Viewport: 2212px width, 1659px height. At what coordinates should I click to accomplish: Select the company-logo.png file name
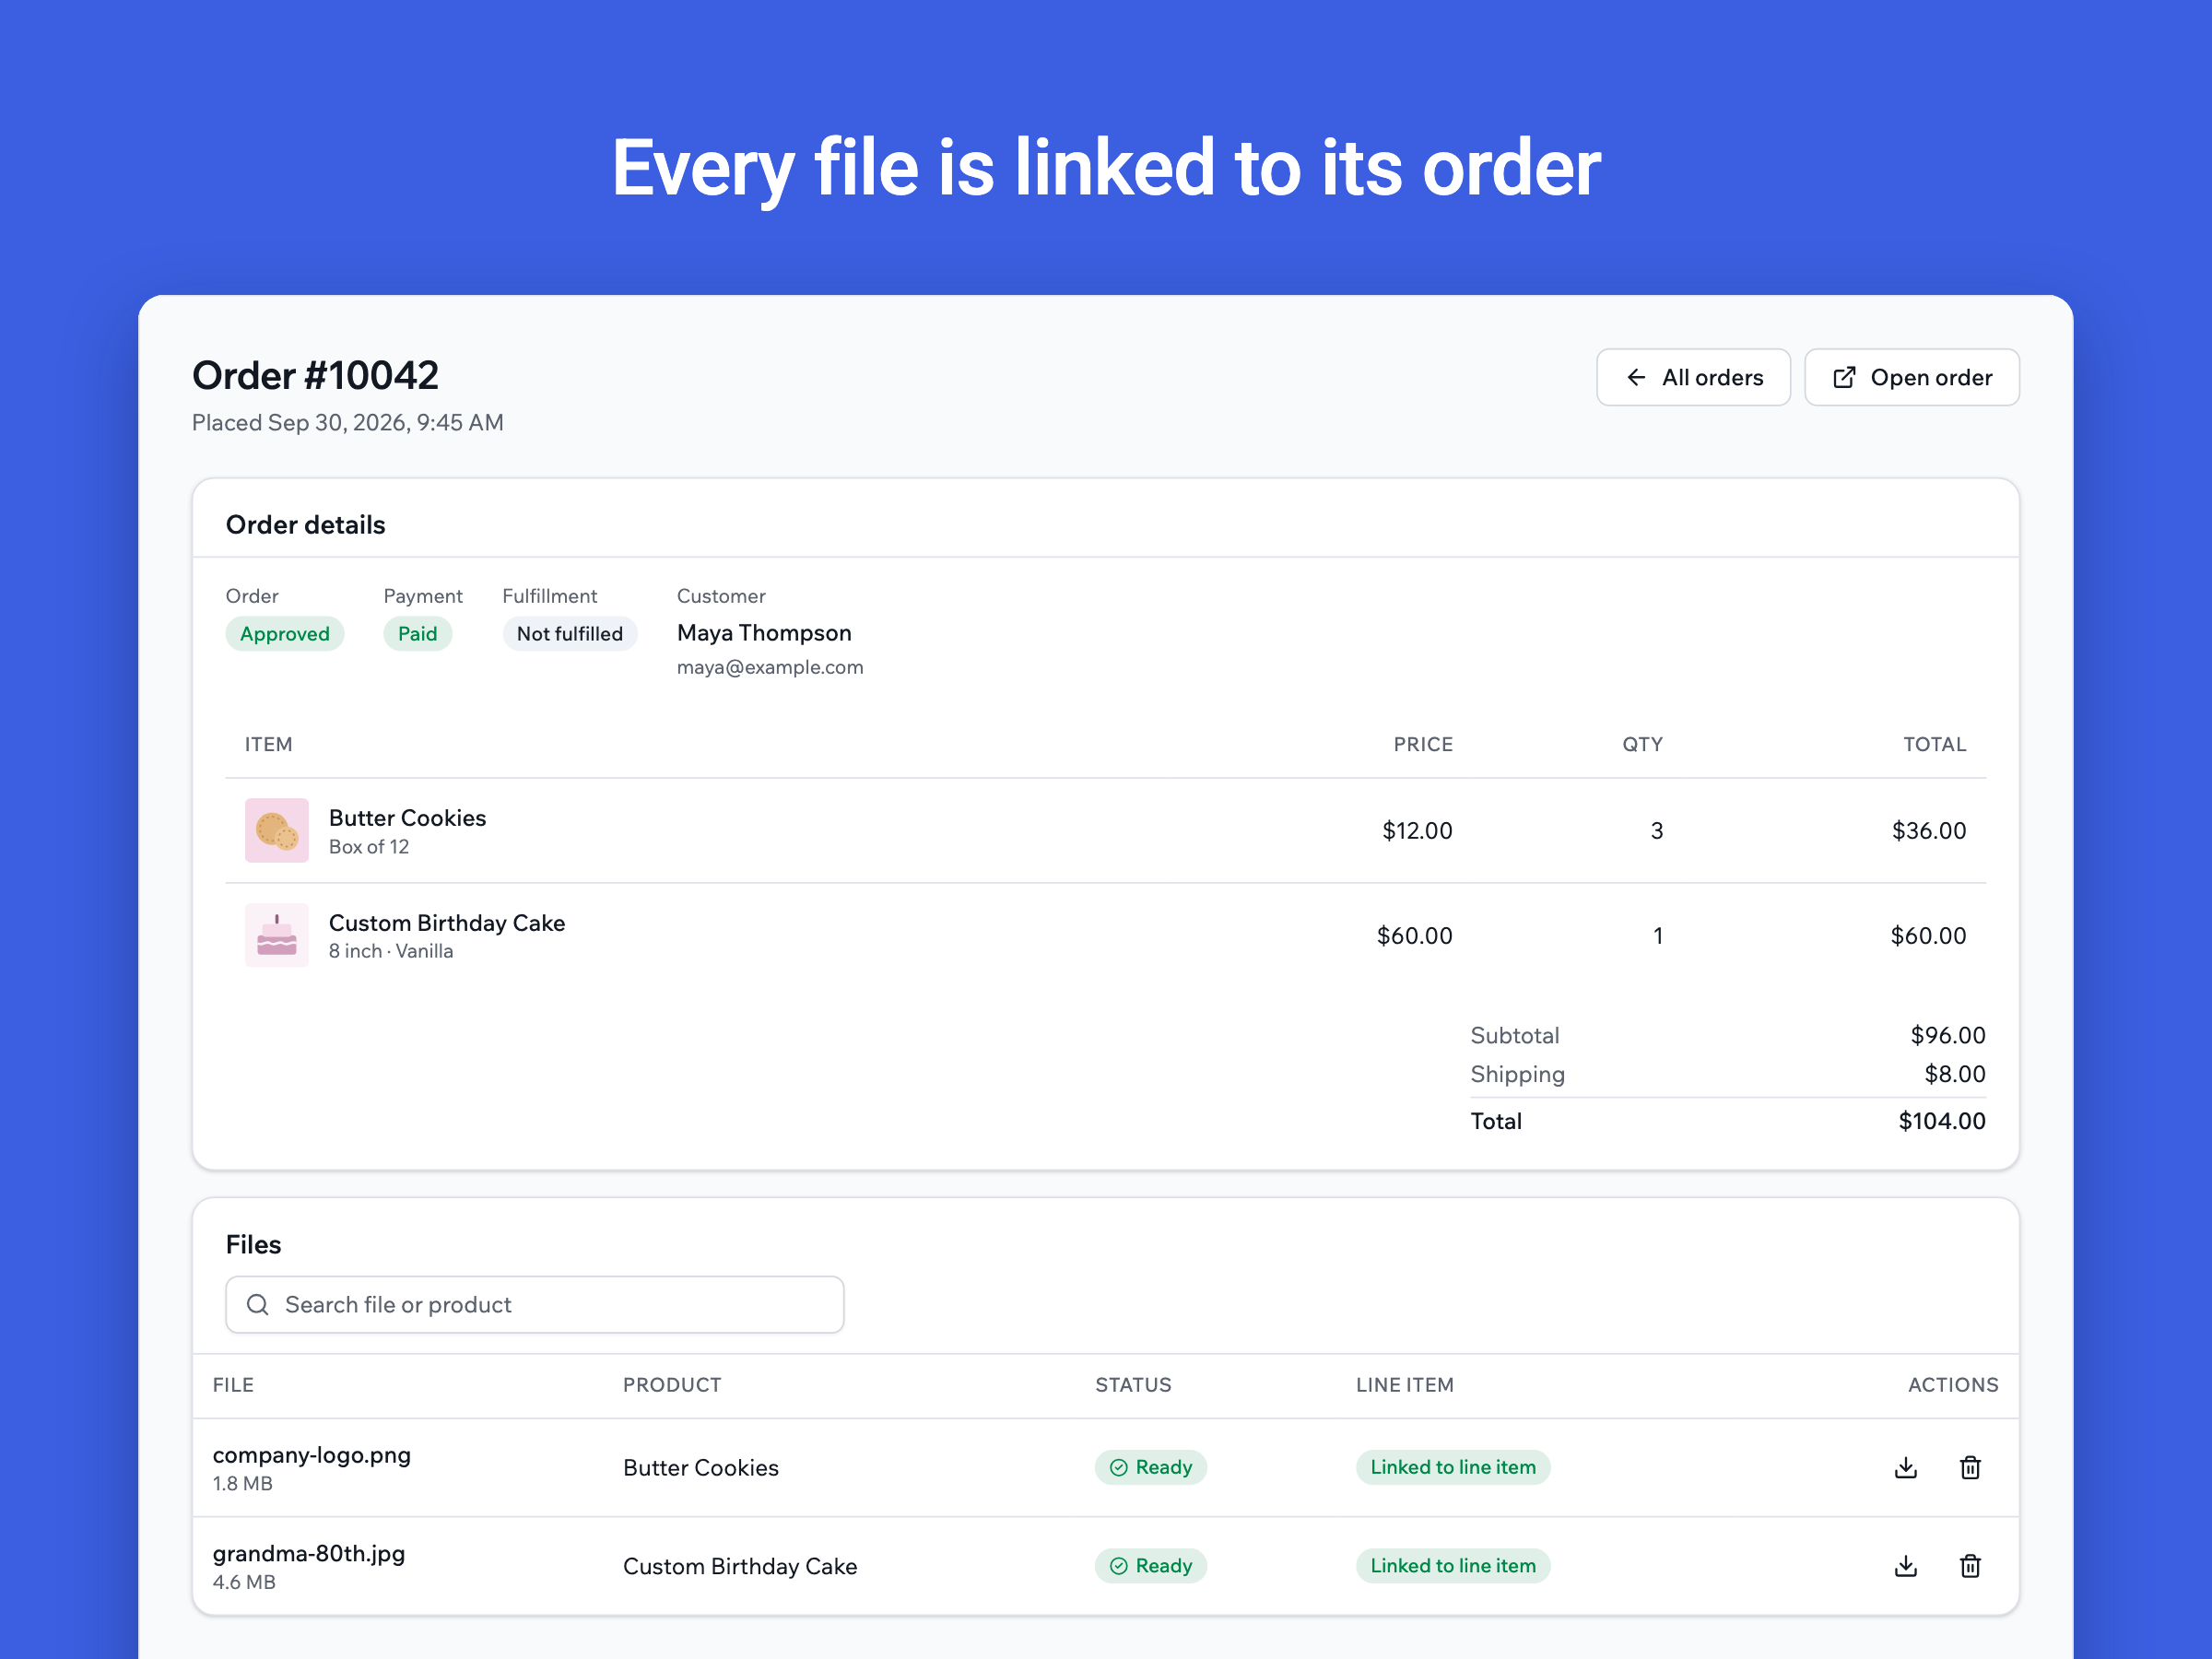coord(312,1455)
